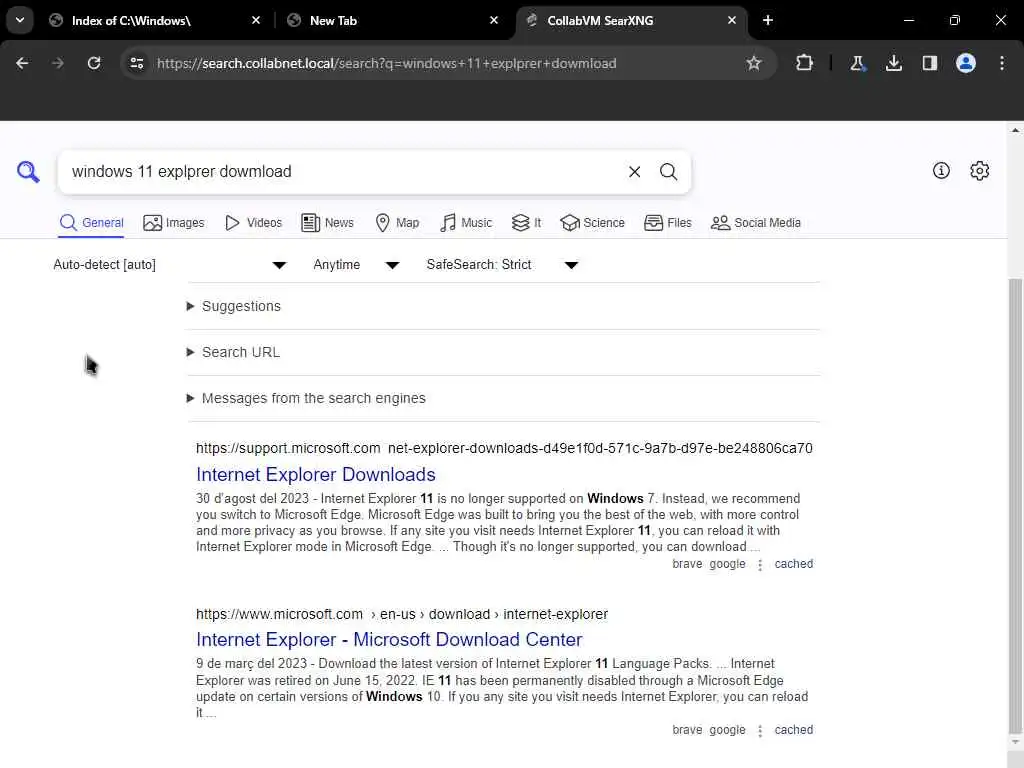Close the Index of C:\Windows\ tab

tap(256, 20)
